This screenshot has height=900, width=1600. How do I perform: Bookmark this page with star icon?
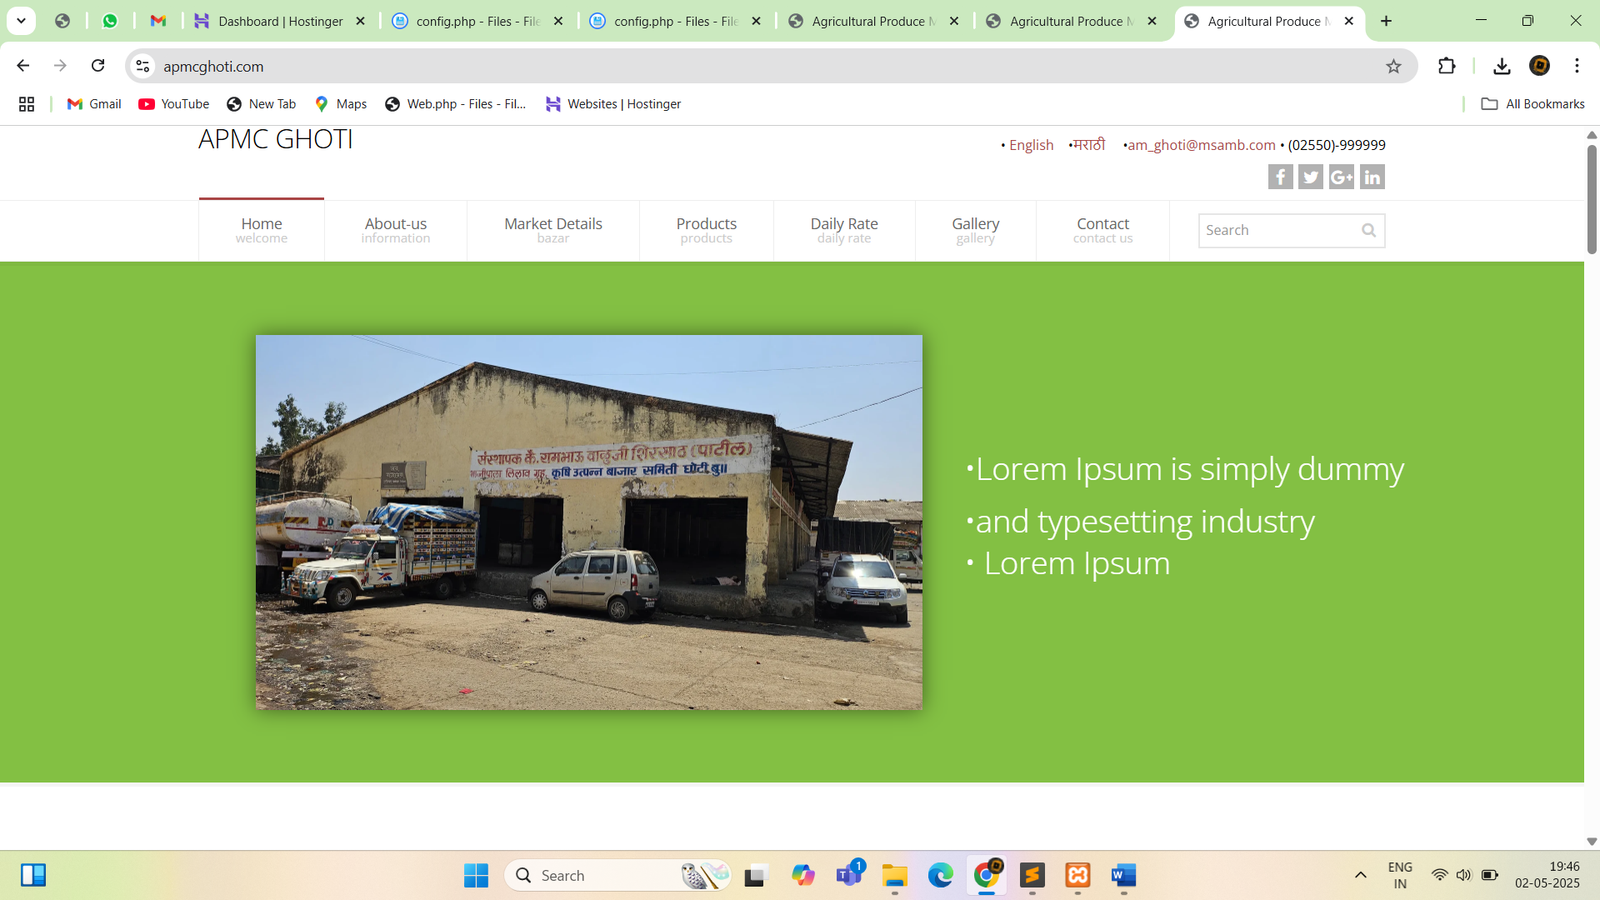[1393, 66]
